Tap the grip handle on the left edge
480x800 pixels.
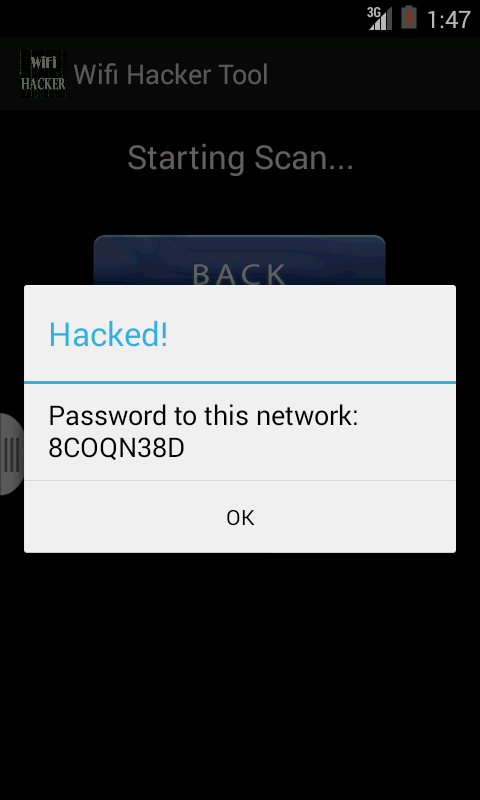pyautogui.click(x=11, y=454)
